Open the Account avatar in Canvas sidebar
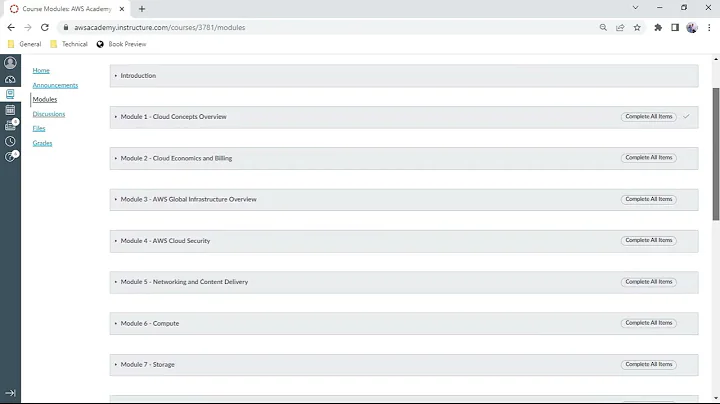 [10, 62]
